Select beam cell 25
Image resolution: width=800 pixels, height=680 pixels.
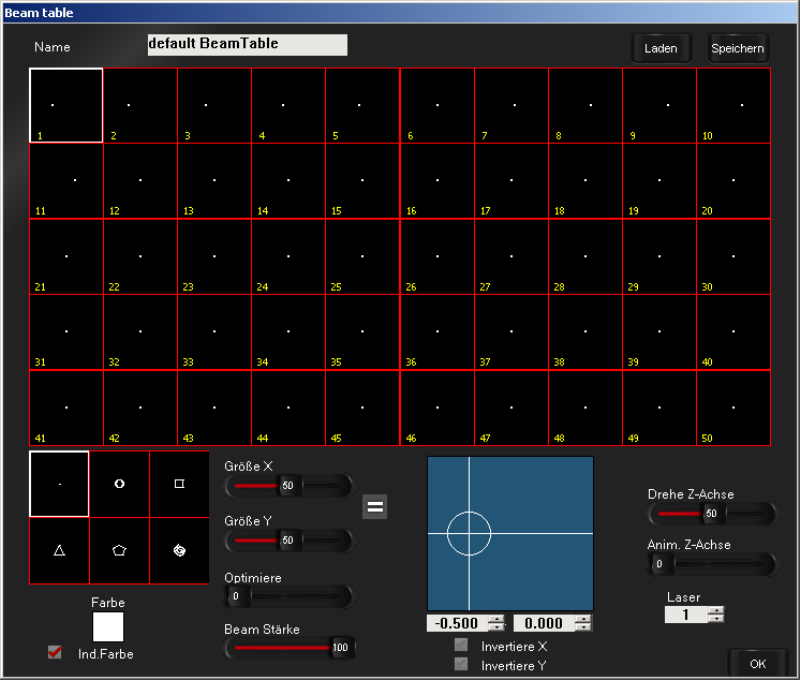[x=363, y=257]
